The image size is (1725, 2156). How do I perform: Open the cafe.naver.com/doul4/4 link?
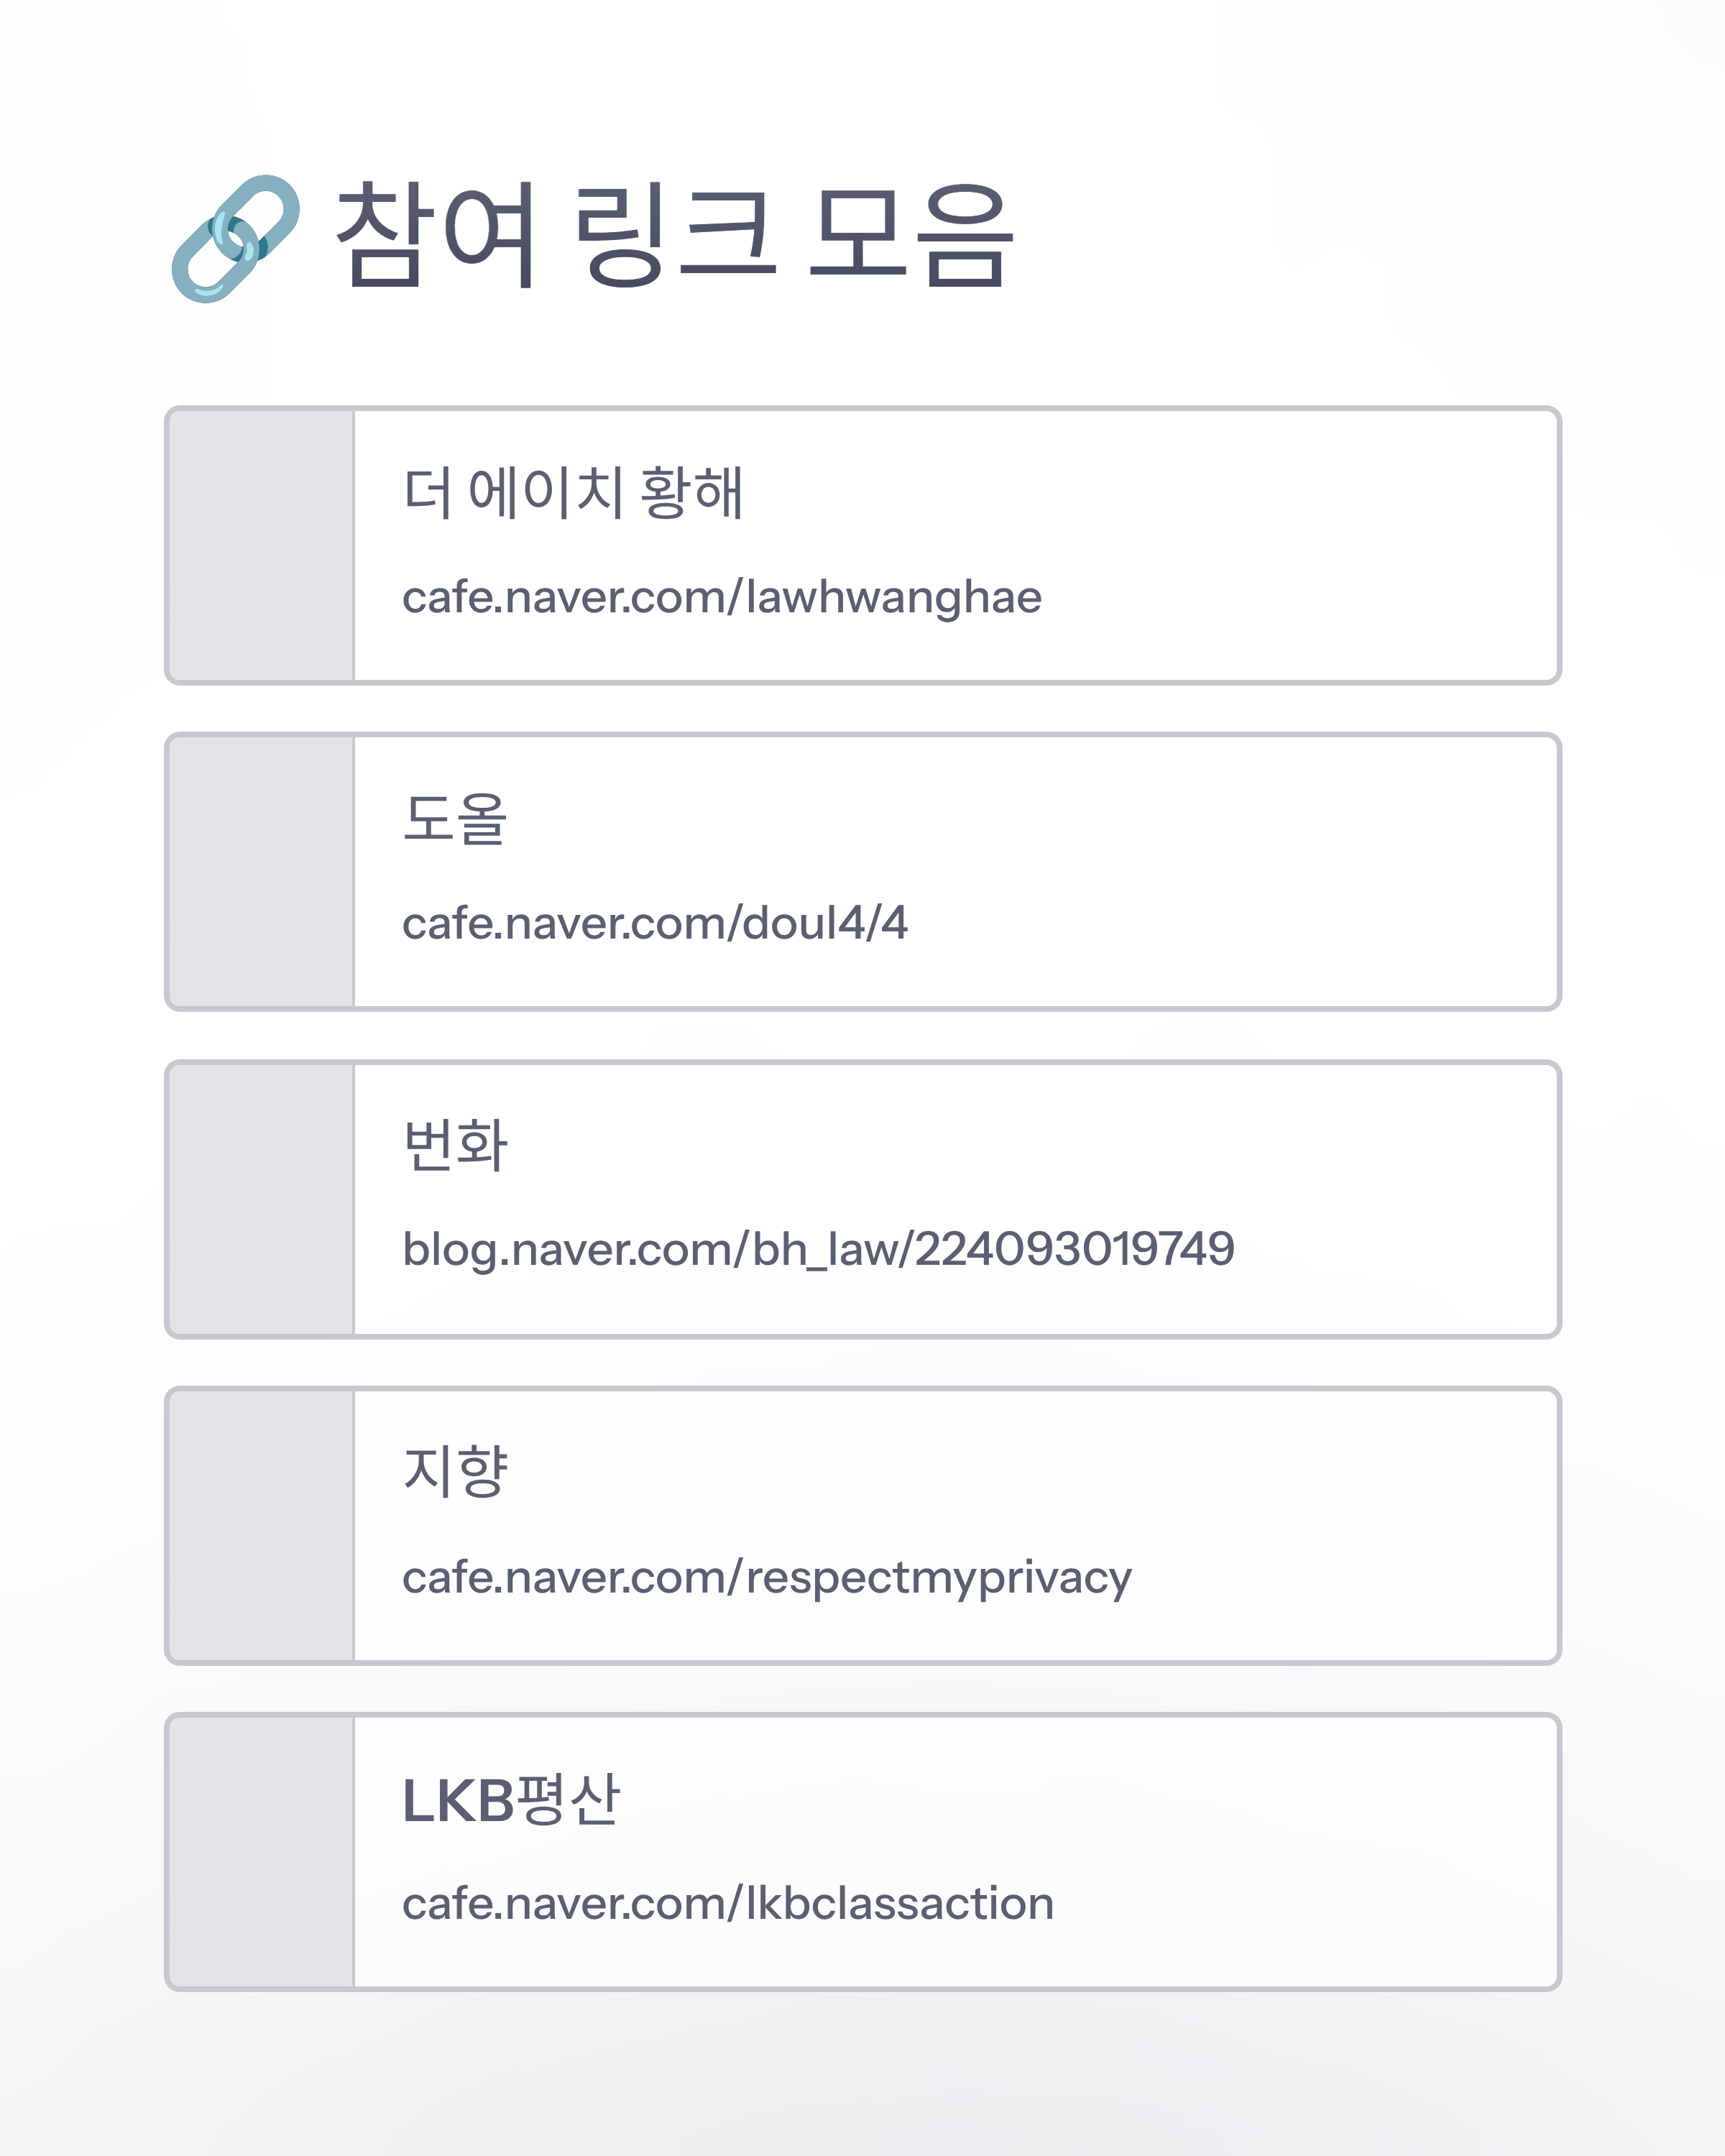655,923
